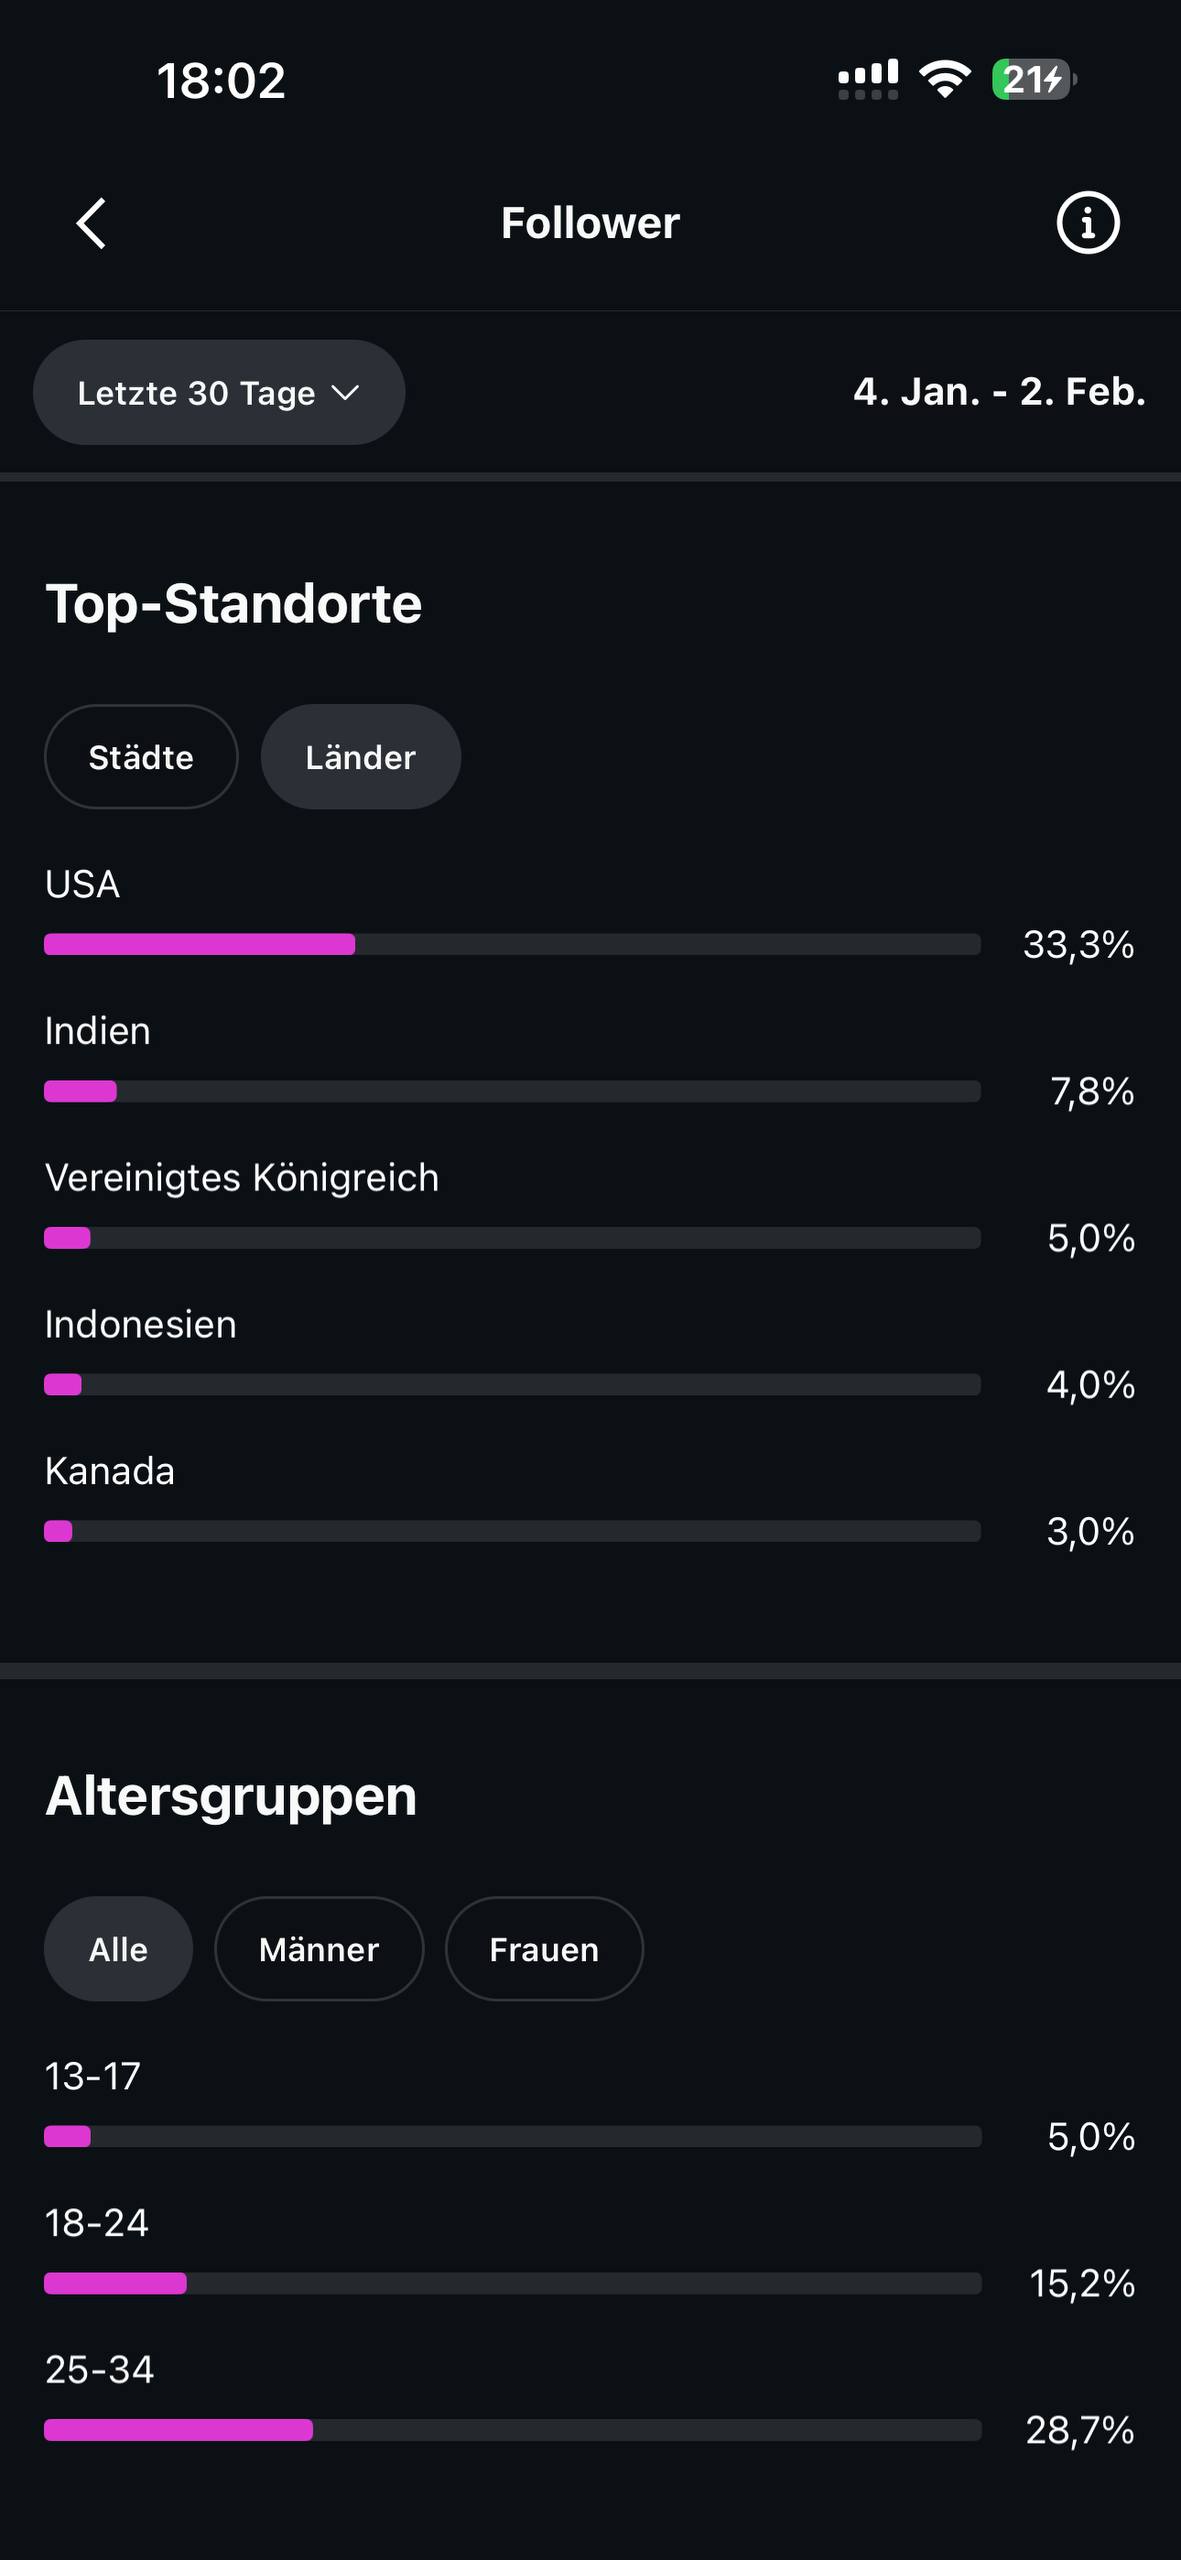
Task: Filter age groups by Frauen
Action: [544, 1949]
